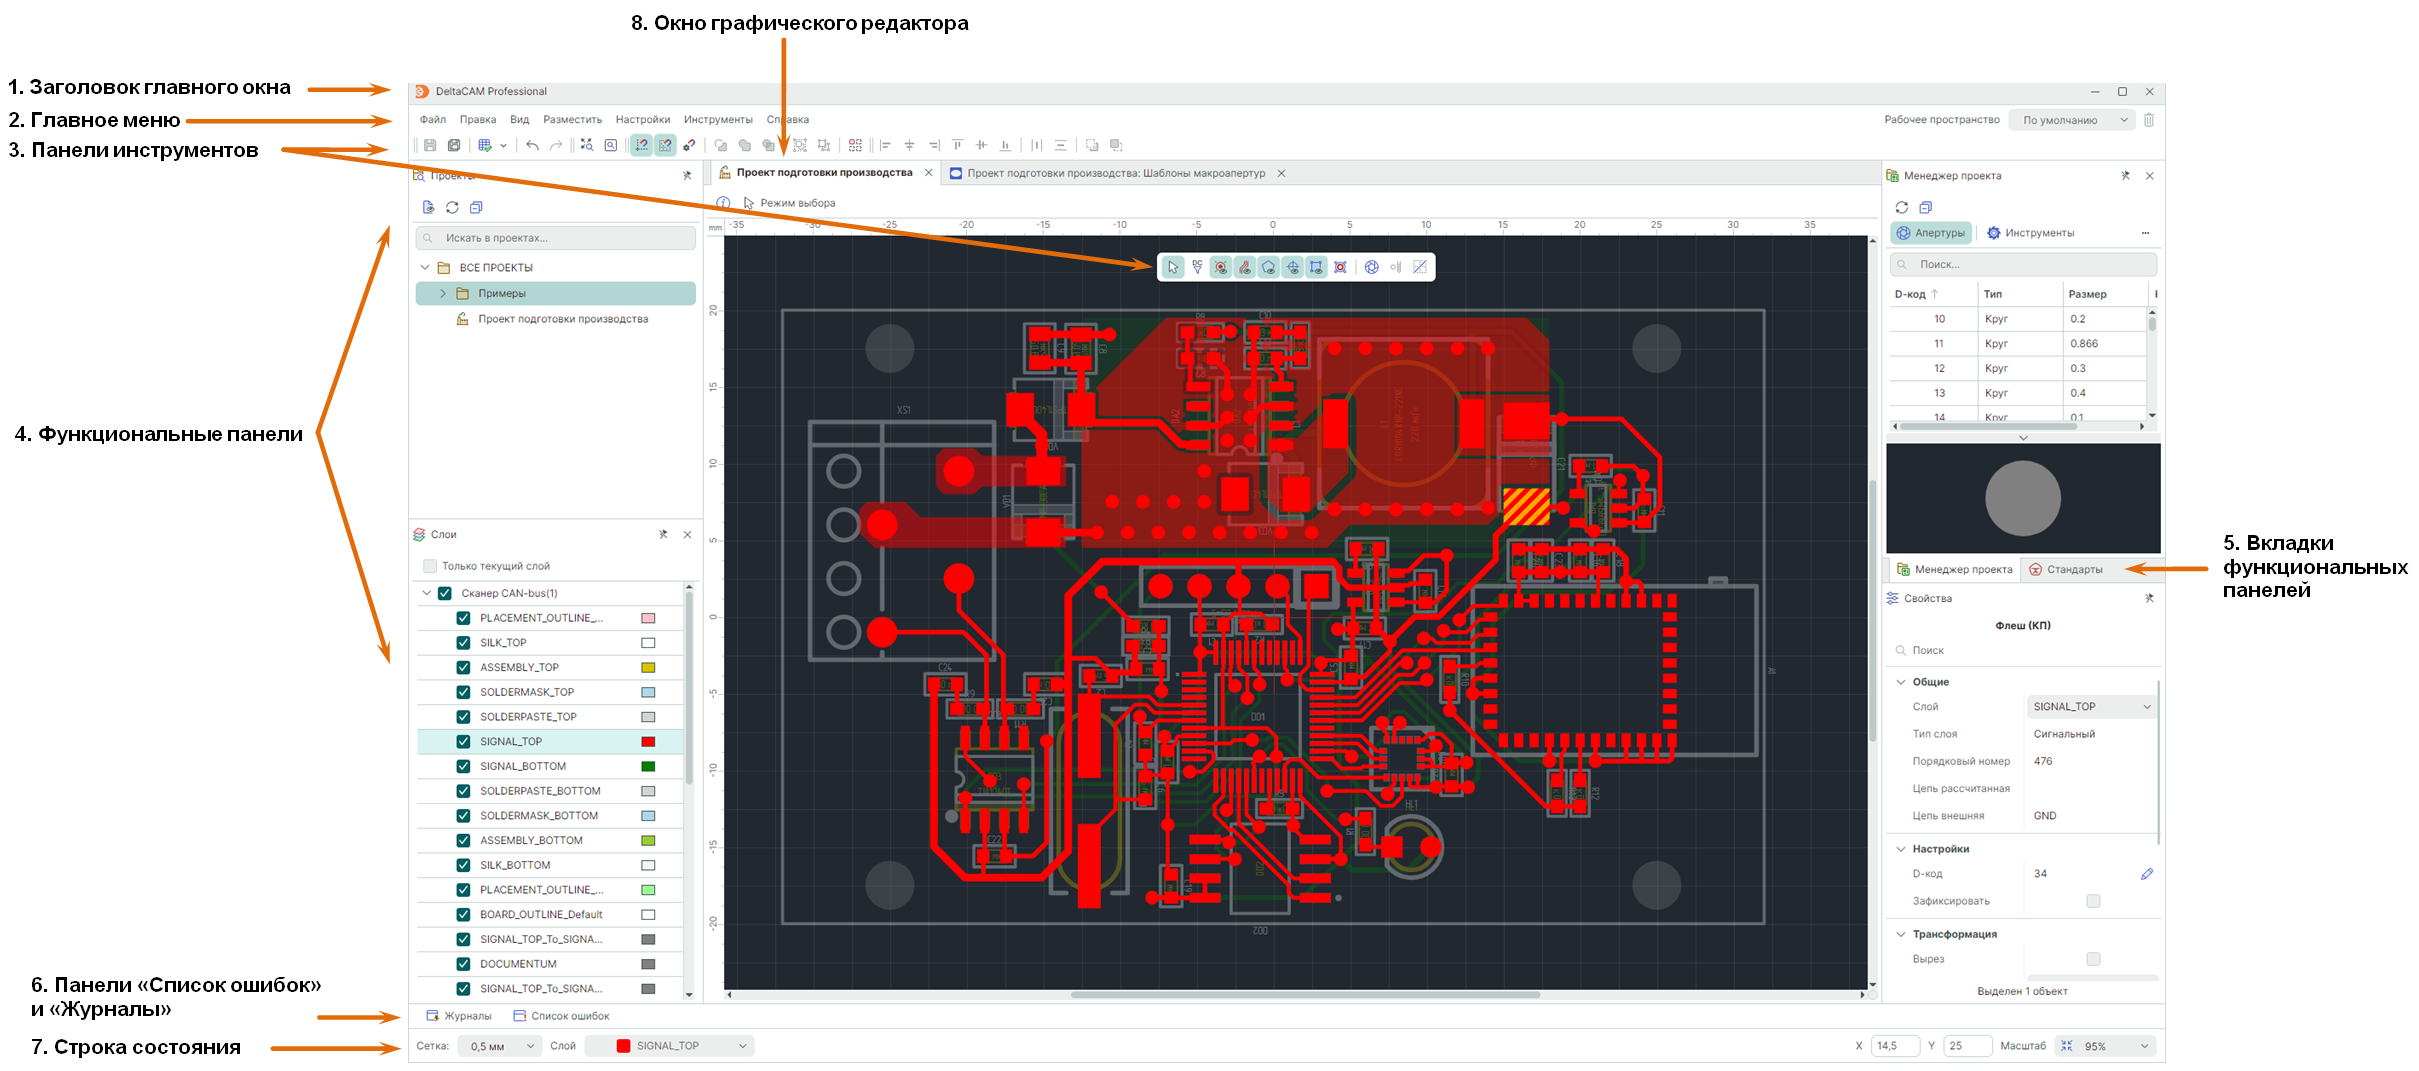The width and height of the screenshot is (2419, 1071).
Task: Click the zoom-to-fit icon in the toolbar
Action: point(587,145)
